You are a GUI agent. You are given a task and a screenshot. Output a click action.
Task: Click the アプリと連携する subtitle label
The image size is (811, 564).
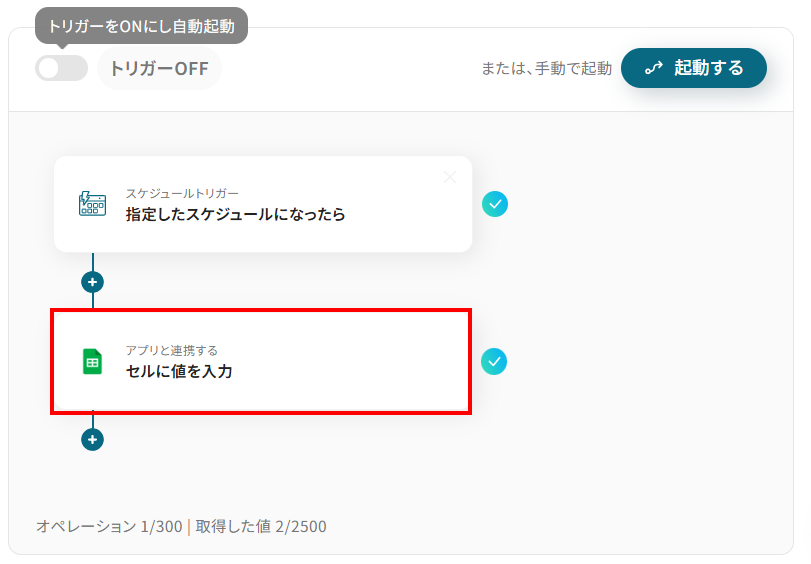[171, 350]
